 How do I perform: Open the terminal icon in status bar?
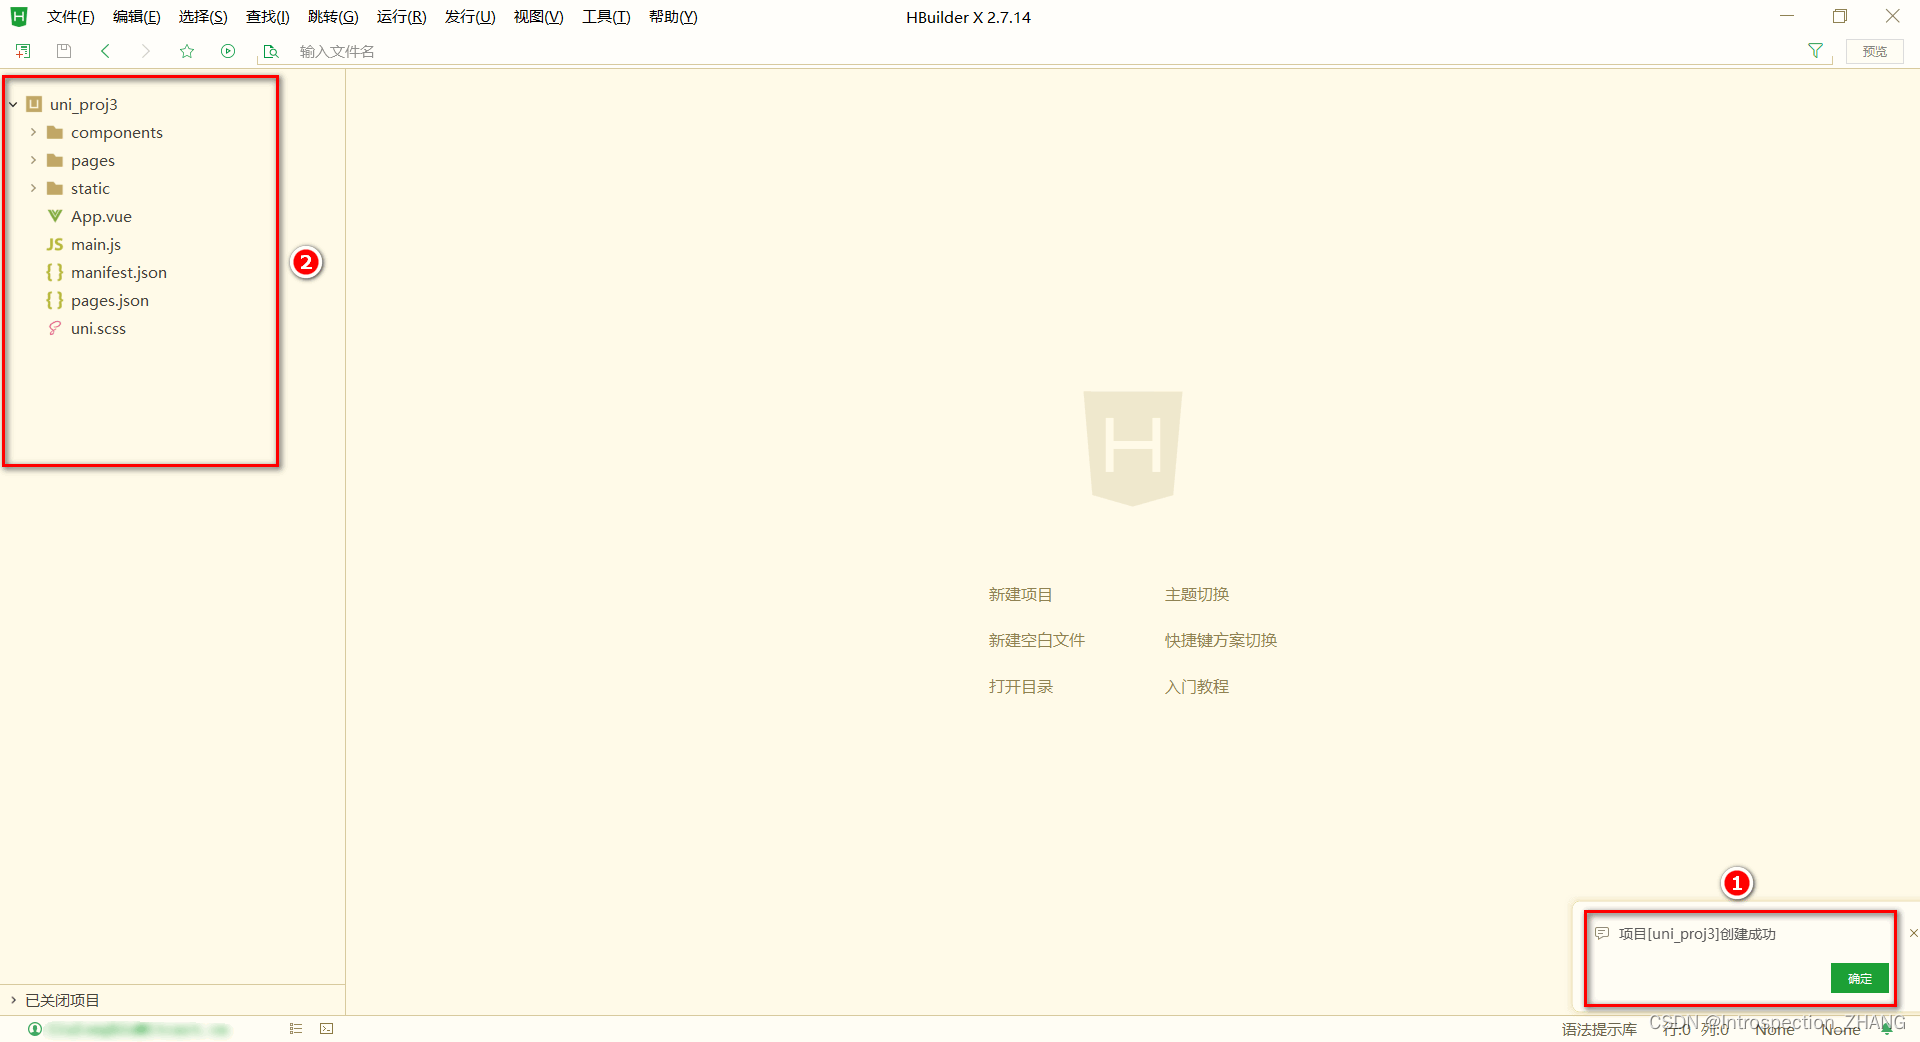click(x=327, y=1028)
